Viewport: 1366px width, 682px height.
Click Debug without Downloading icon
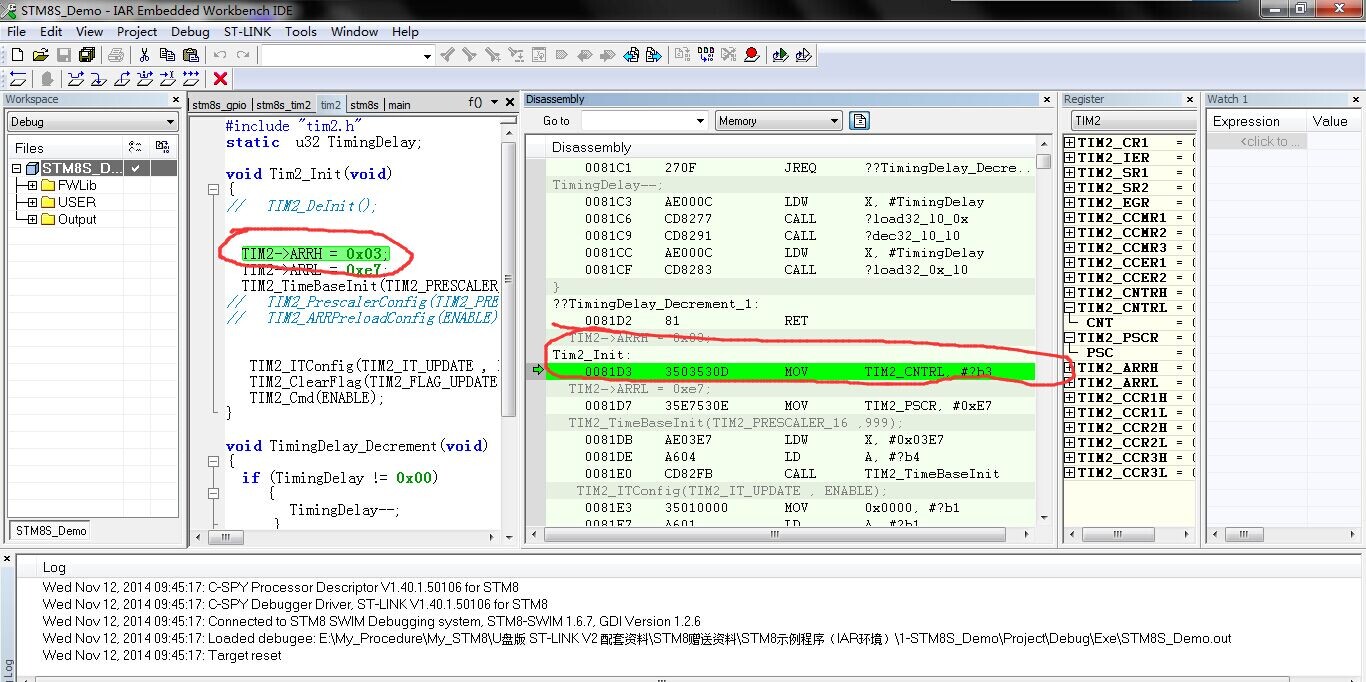pyautogui.click(x=803, y=55)
